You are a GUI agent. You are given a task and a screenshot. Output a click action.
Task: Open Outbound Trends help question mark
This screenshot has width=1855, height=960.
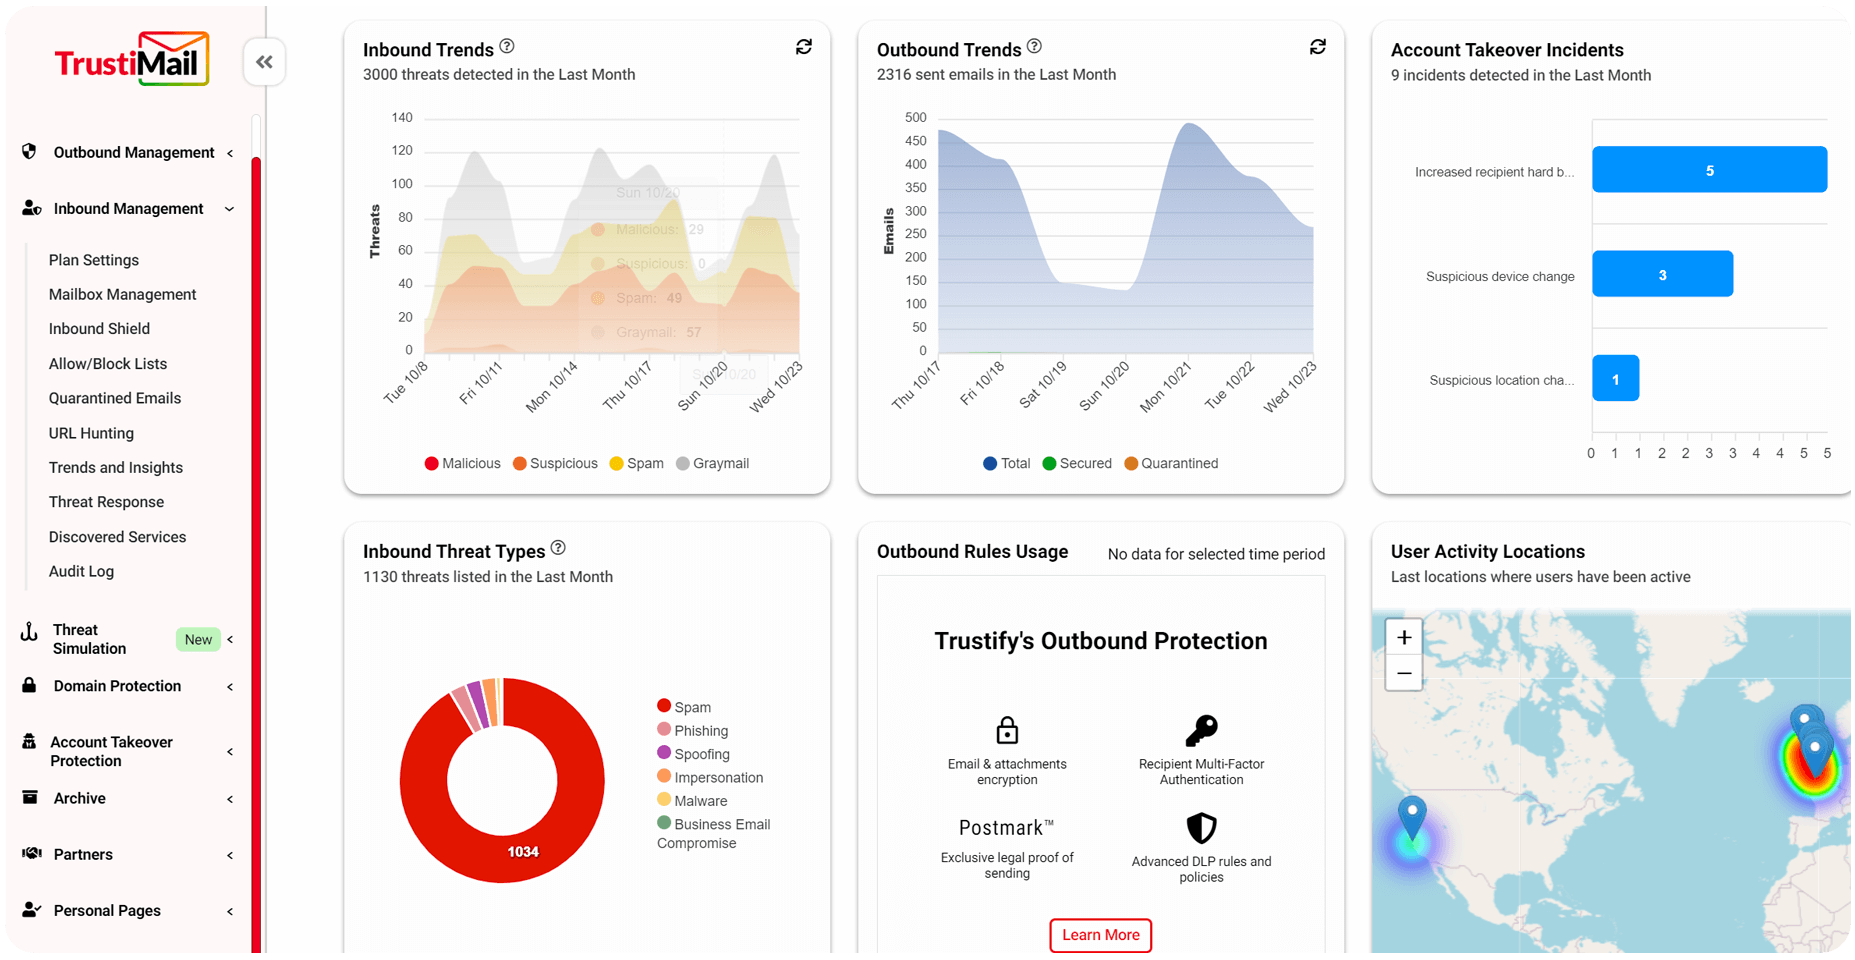click(1035, 46)
